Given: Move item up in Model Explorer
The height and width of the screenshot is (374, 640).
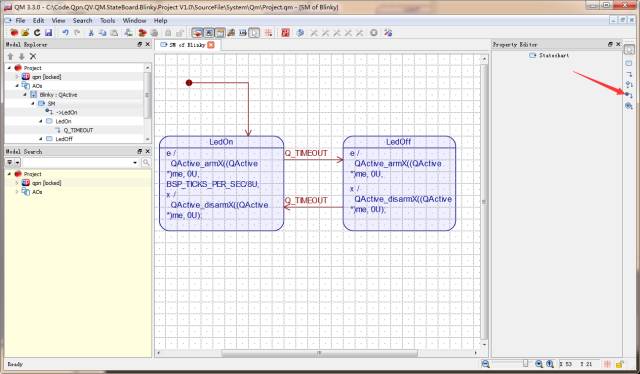Looking at the screenshot, I should [11, 56].
